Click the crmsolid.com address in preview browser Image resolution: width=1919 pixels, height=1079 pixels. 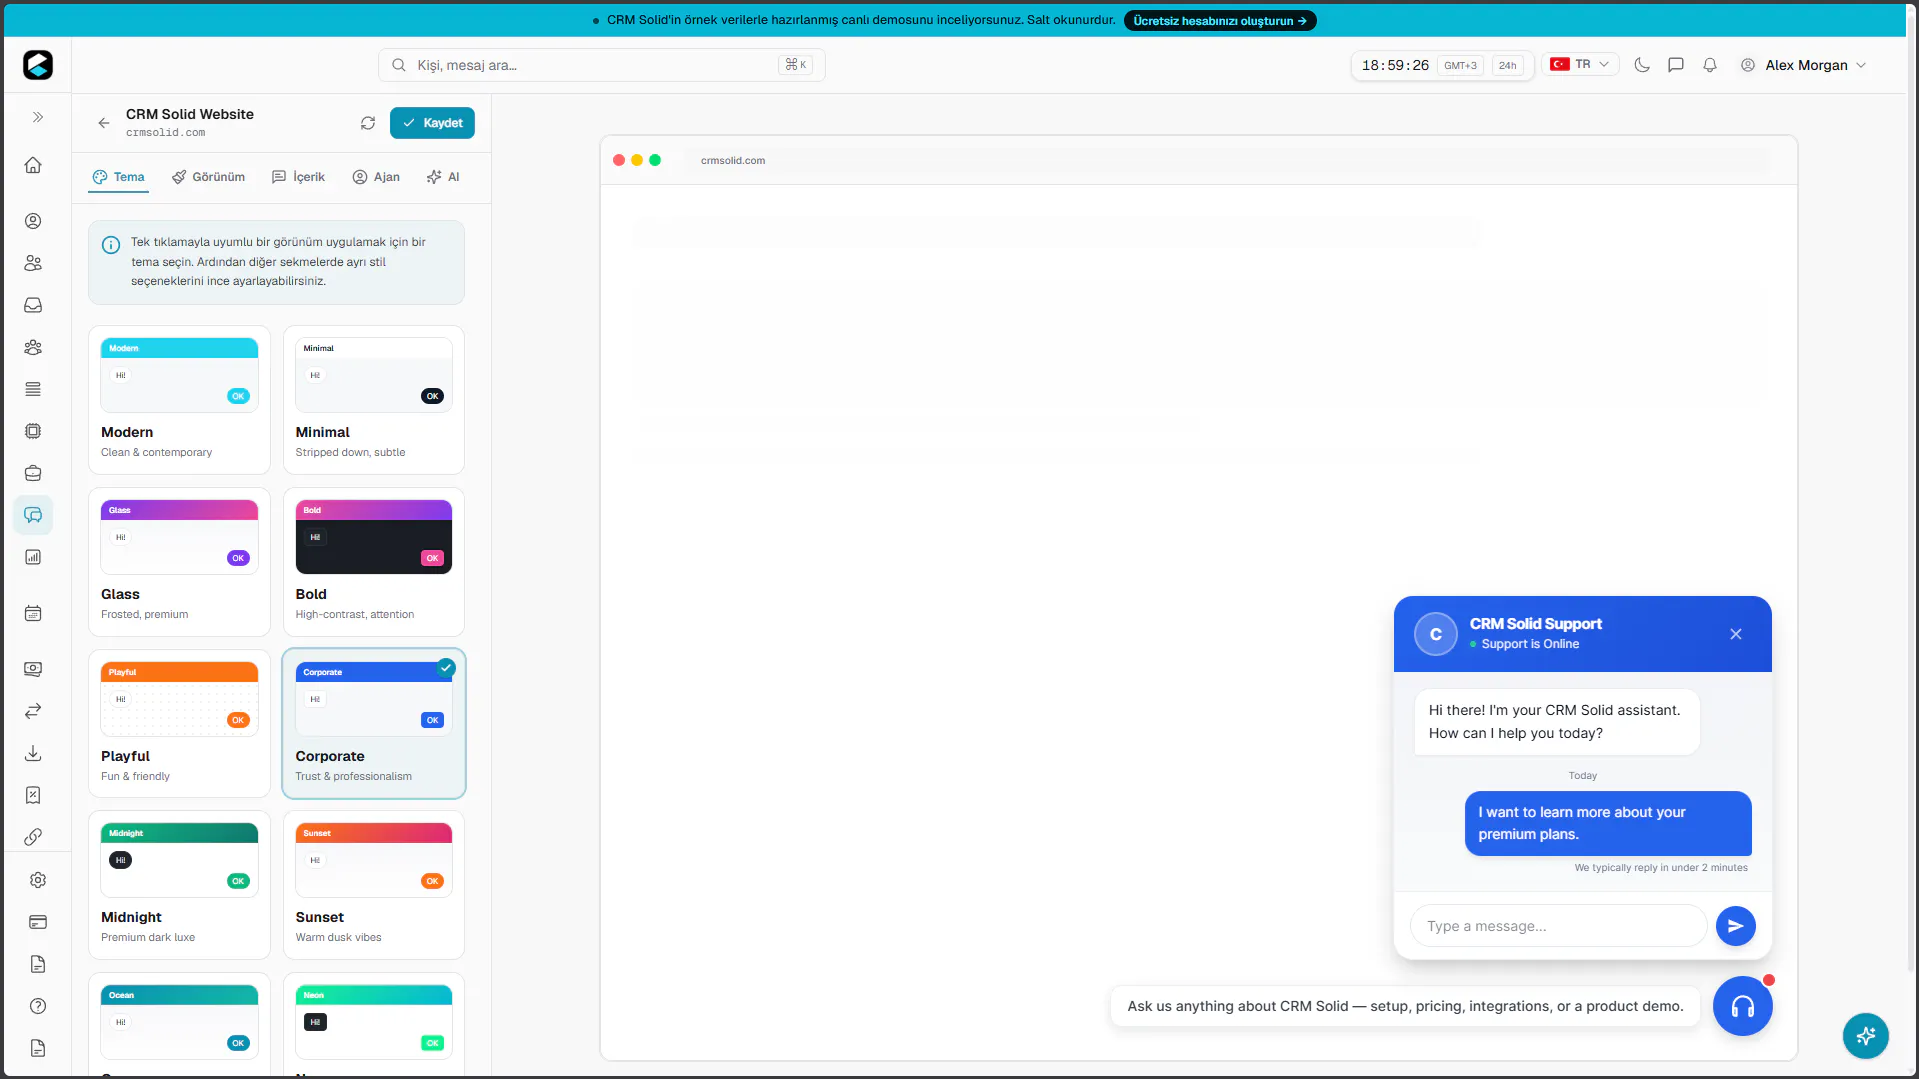point(733,160)
